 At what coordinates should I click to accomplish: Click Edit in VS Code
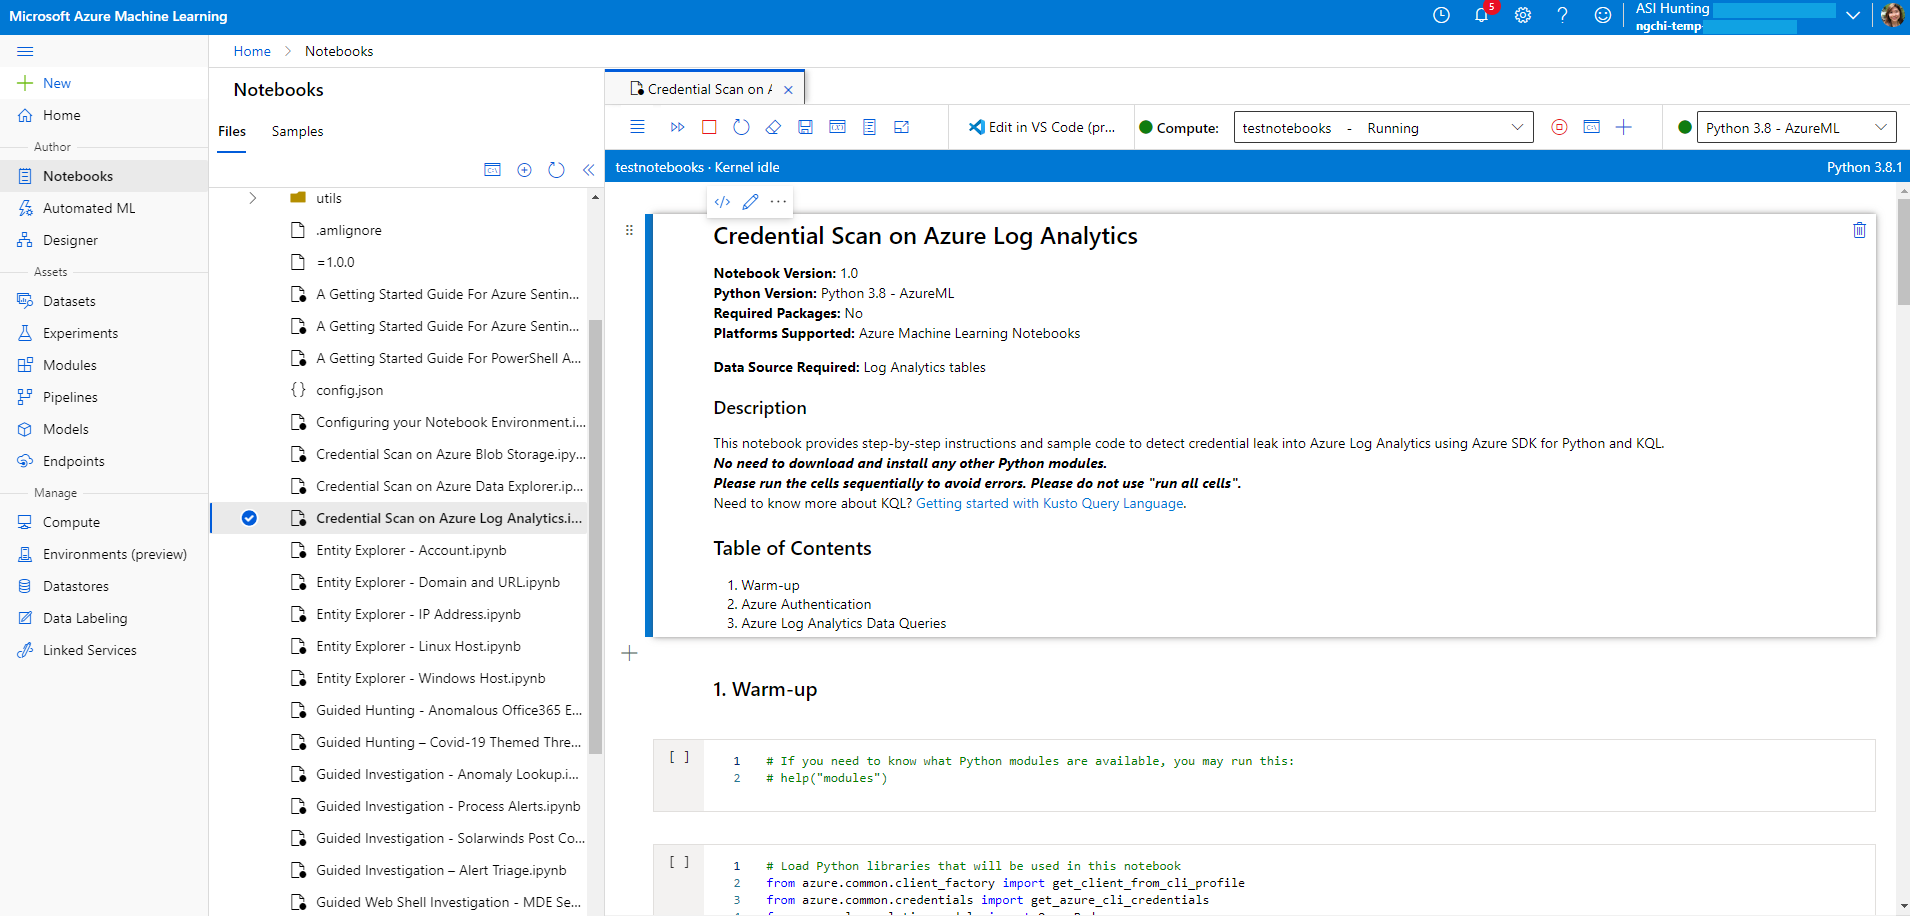click(x=1041, y=127)
